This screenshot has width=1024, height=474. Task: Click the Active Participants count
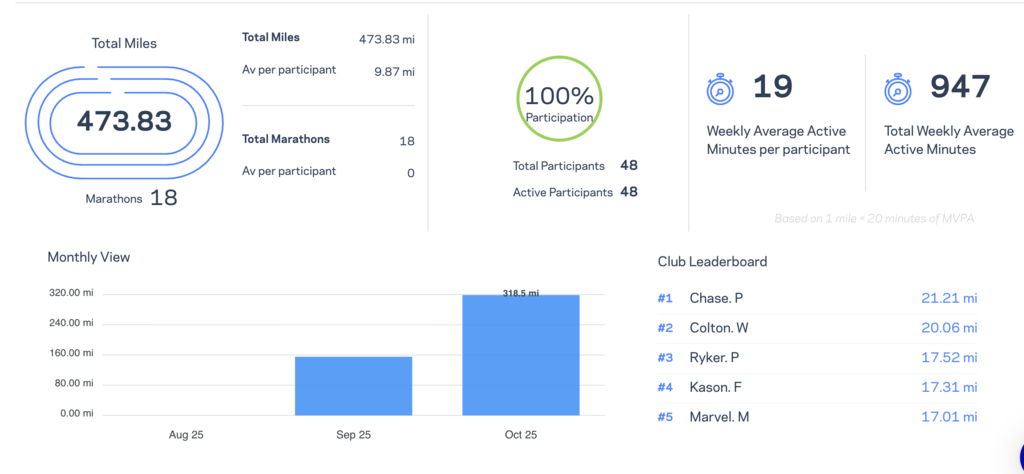click(628, 191)
